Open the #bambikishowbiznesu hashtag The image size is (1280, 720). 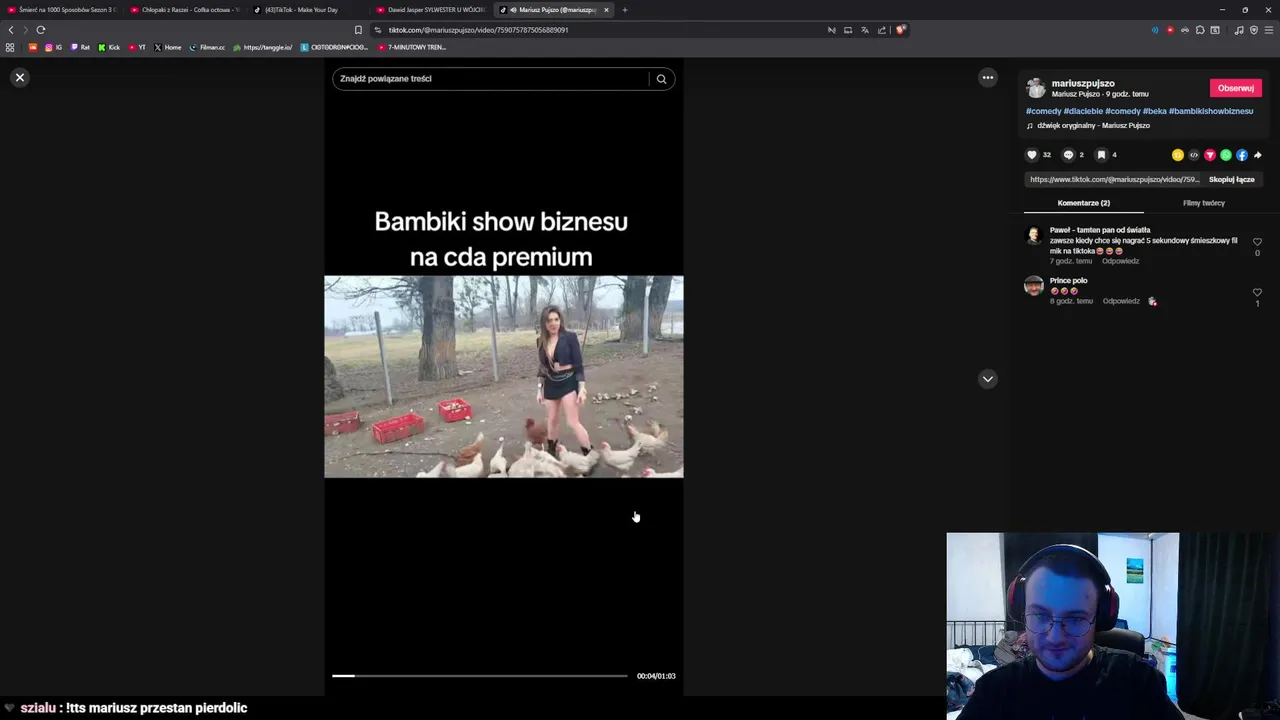click(x=1211, y=111)
